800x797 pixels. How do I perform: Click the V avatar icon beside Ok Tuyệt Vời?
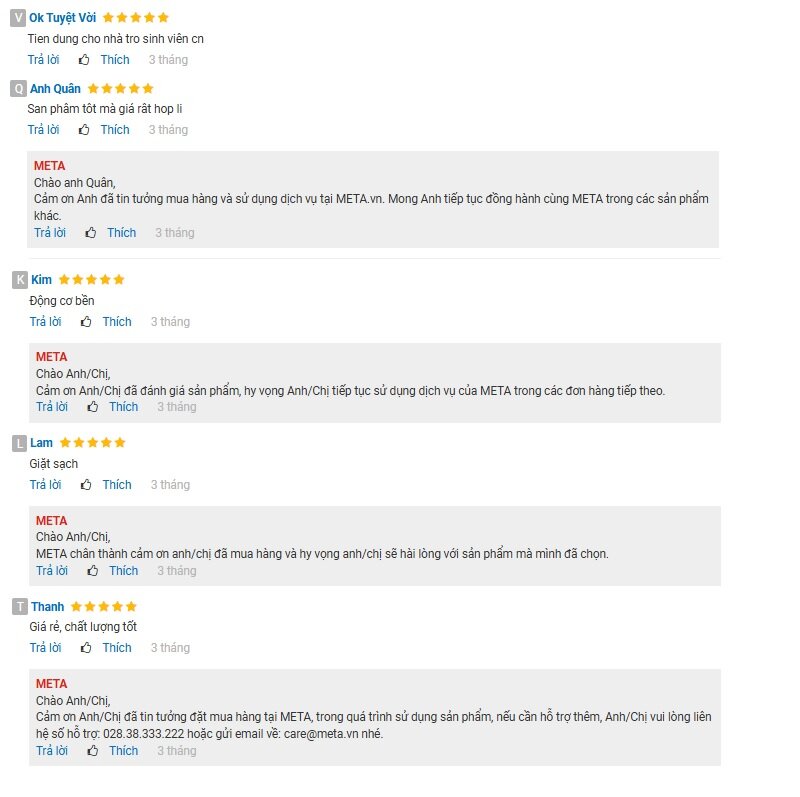[18, 18]
